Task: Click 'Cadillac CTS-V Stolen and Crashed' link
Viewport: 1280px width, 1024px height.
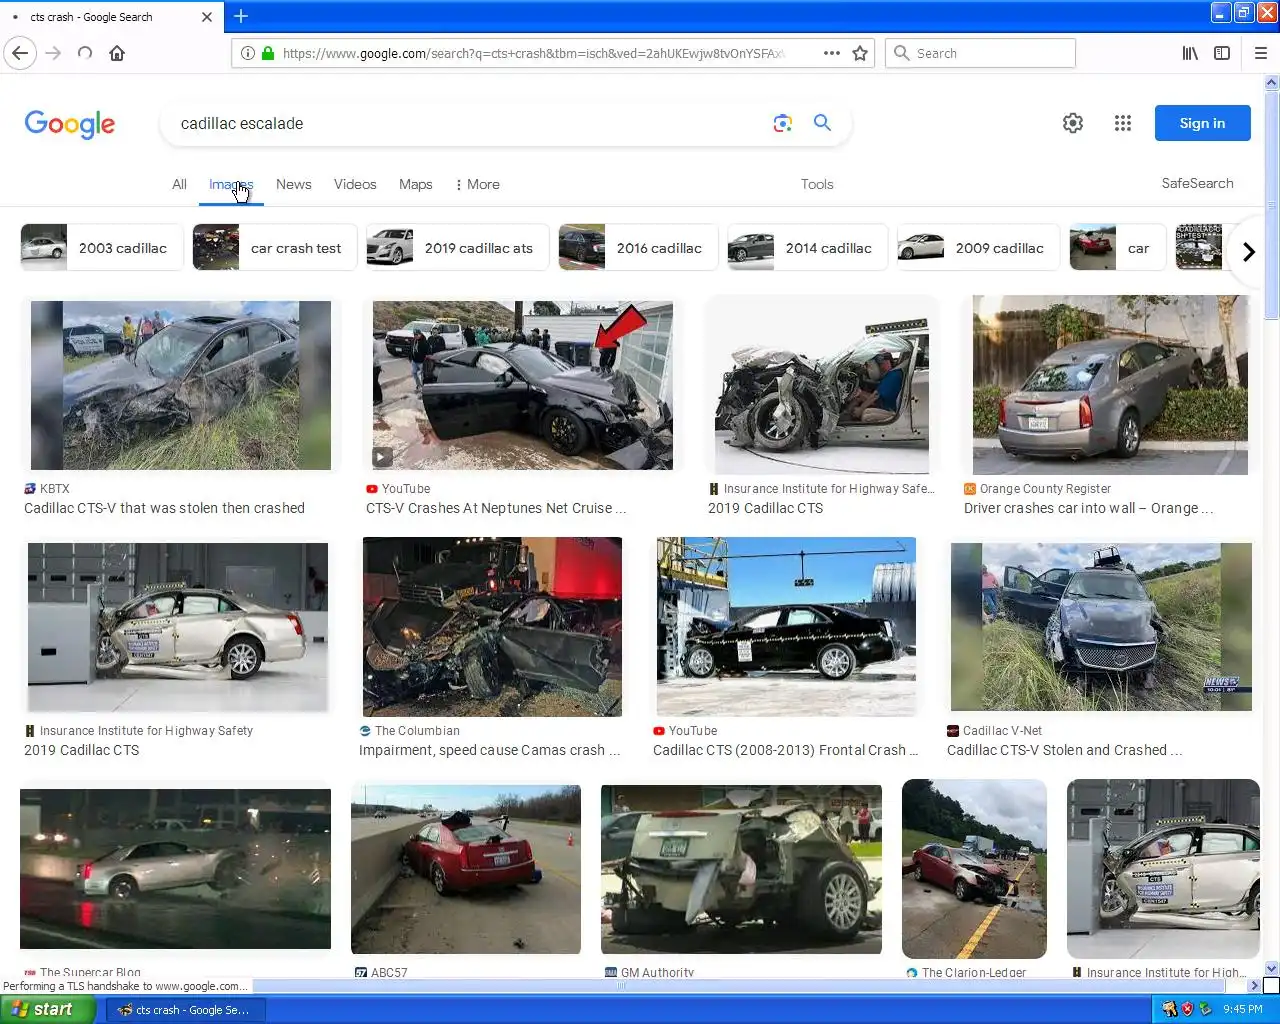Action: [x=1065, y=750]
